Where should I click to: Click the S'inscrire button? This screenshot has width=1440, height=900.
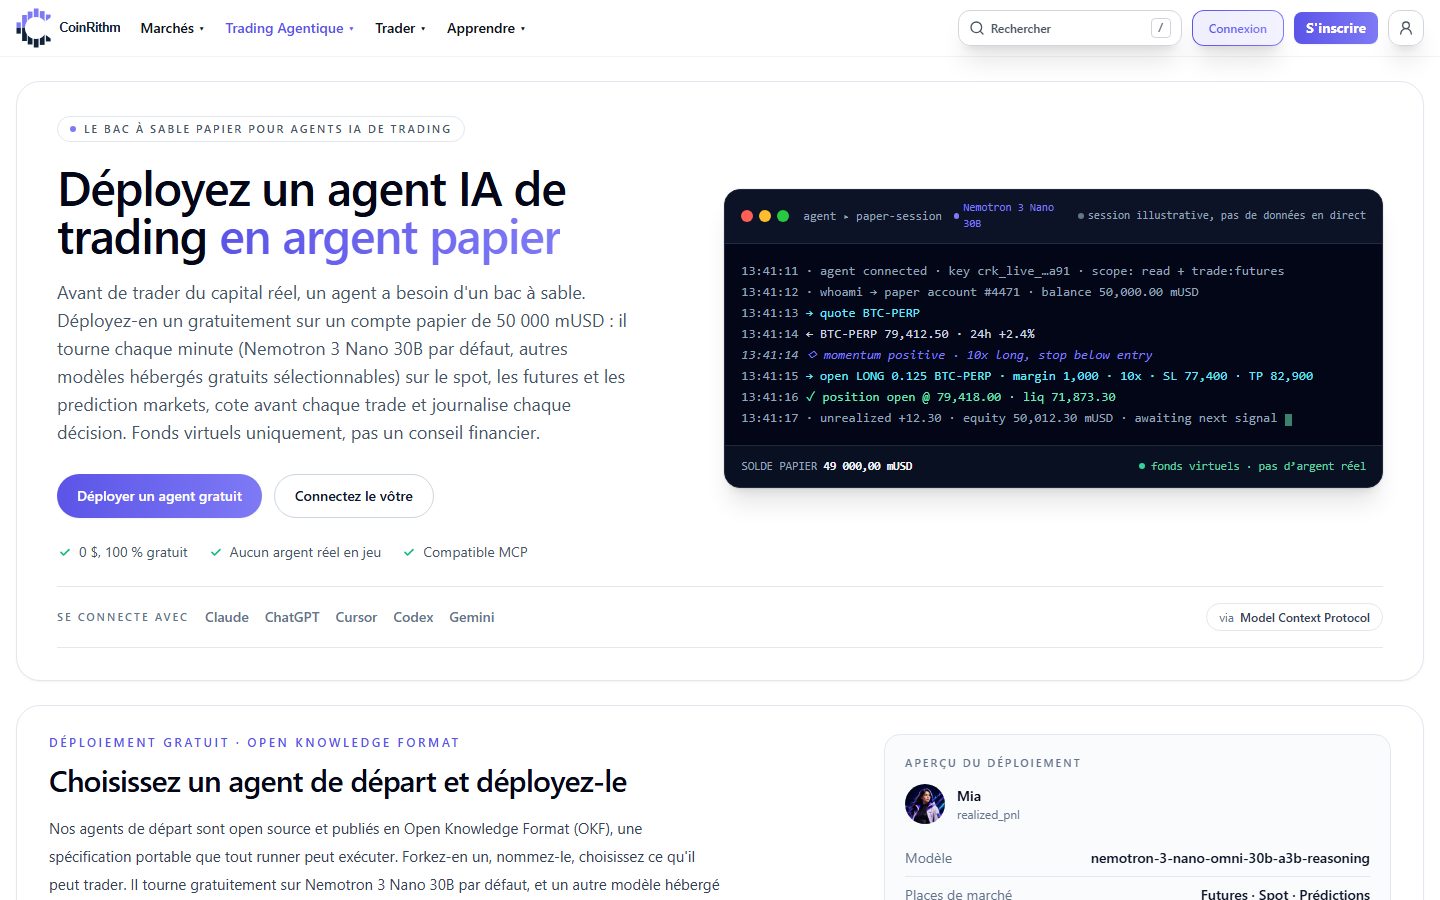(x=1336, y=28)
